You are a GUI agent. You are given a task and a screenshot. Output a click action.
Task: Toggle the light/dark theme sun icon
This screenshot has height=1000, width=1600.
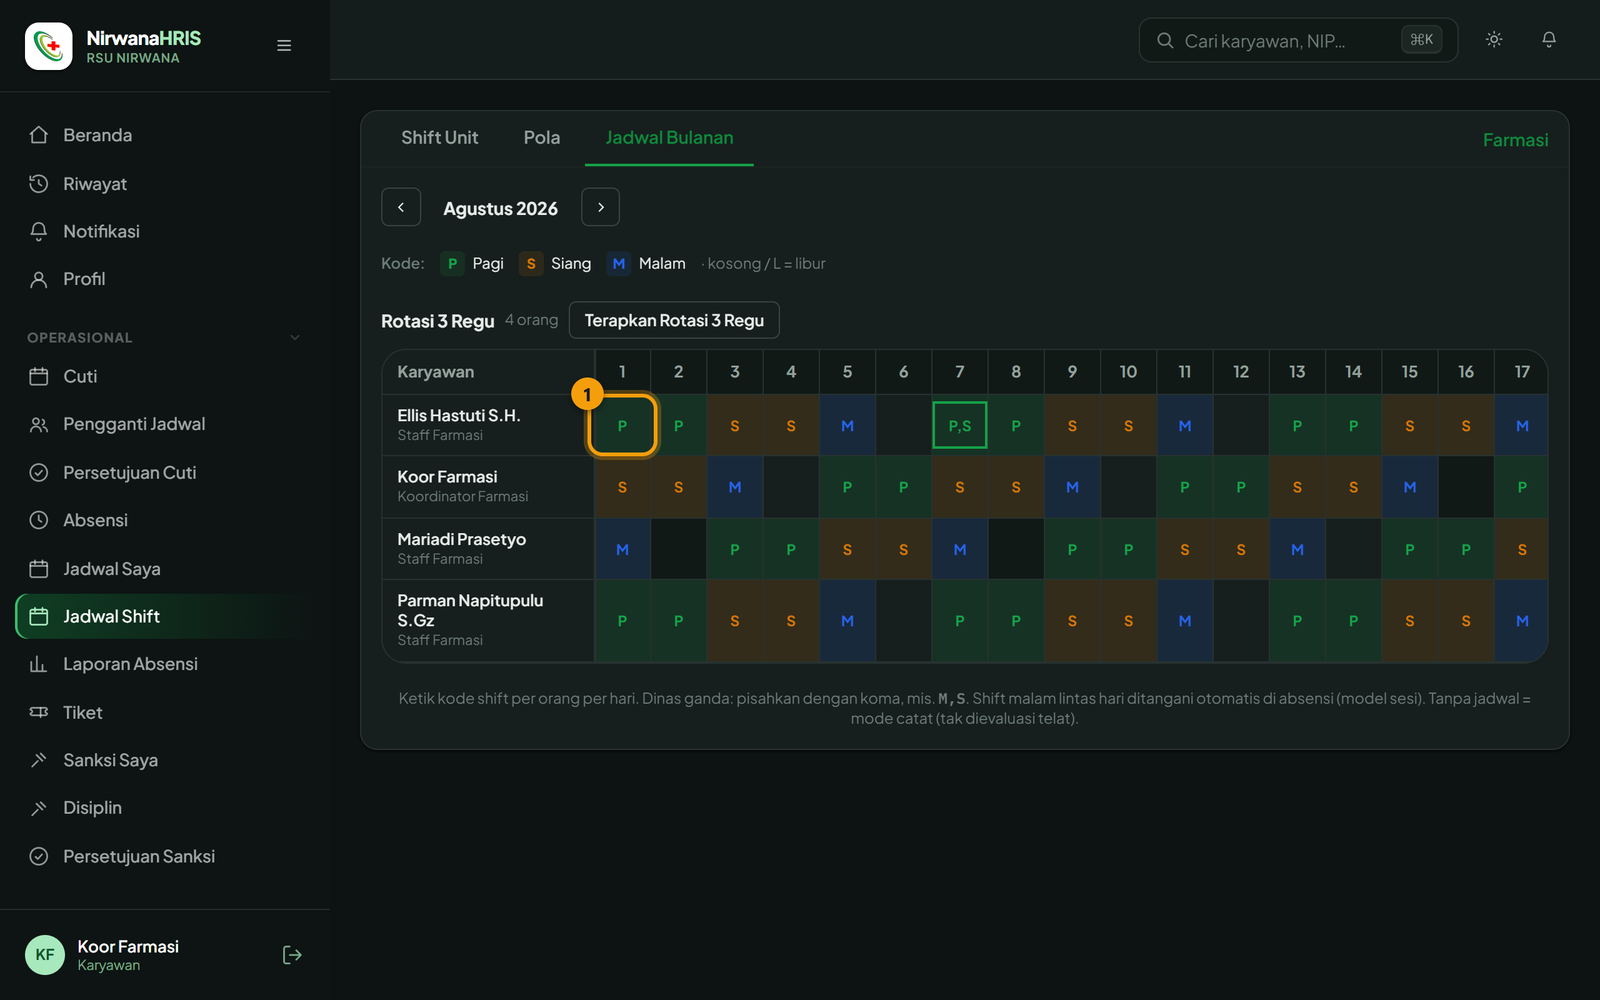click(1494, 40)
